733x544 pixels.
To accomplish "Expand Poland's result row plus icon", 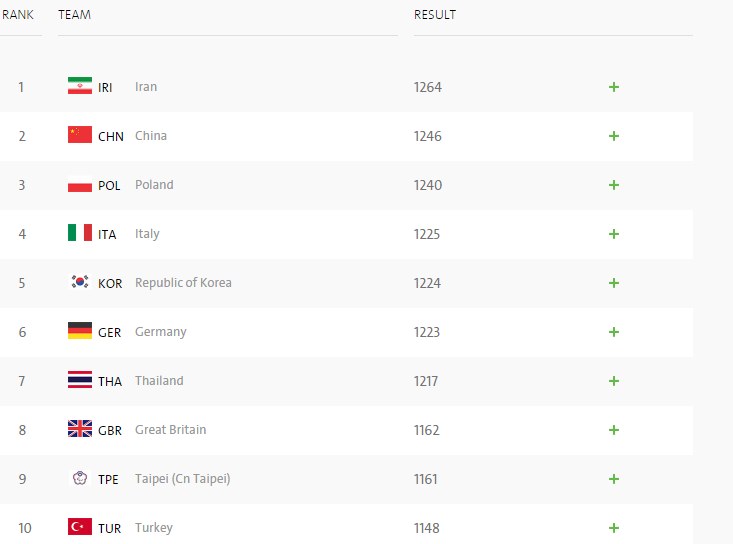I will (x=614, y=185).
